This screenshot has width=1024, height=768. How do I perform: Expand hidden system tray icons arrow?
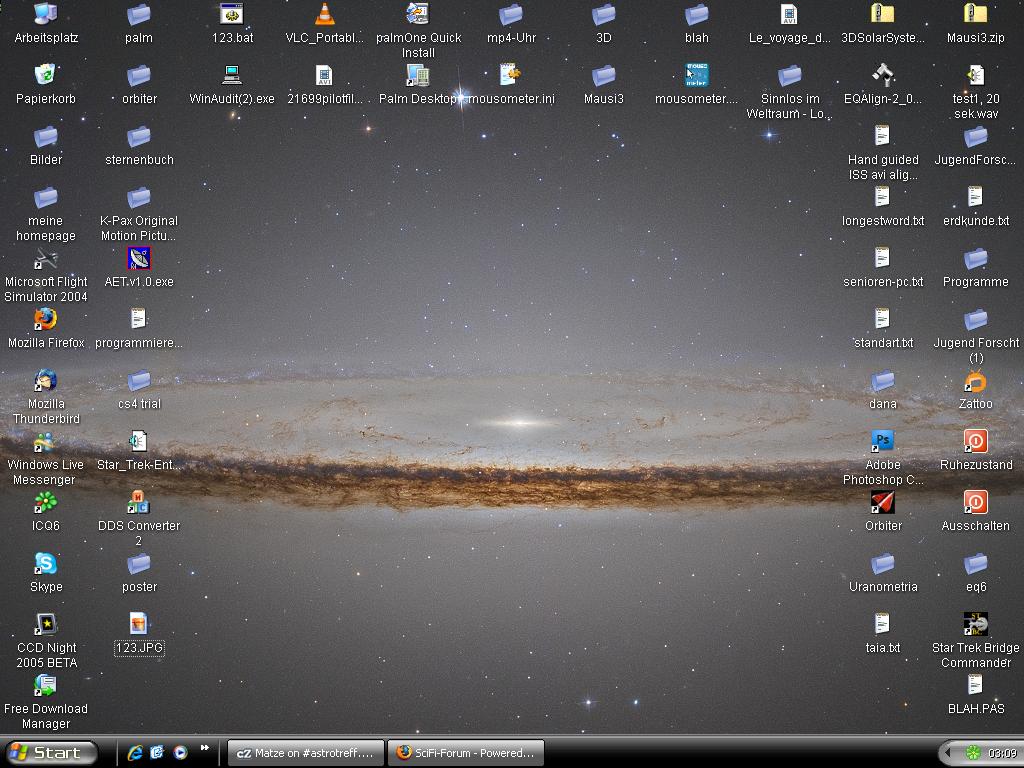pos(948,753)
